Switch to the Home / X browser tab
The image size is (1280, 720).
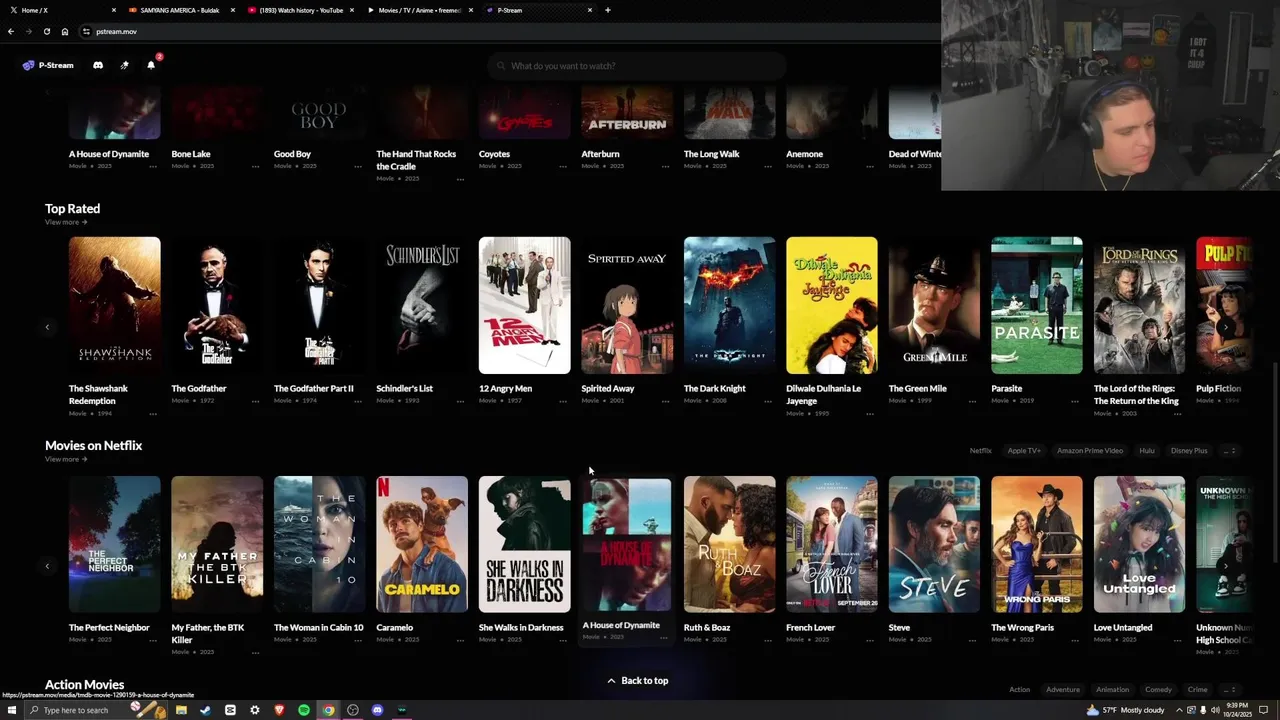click(60, 10)
